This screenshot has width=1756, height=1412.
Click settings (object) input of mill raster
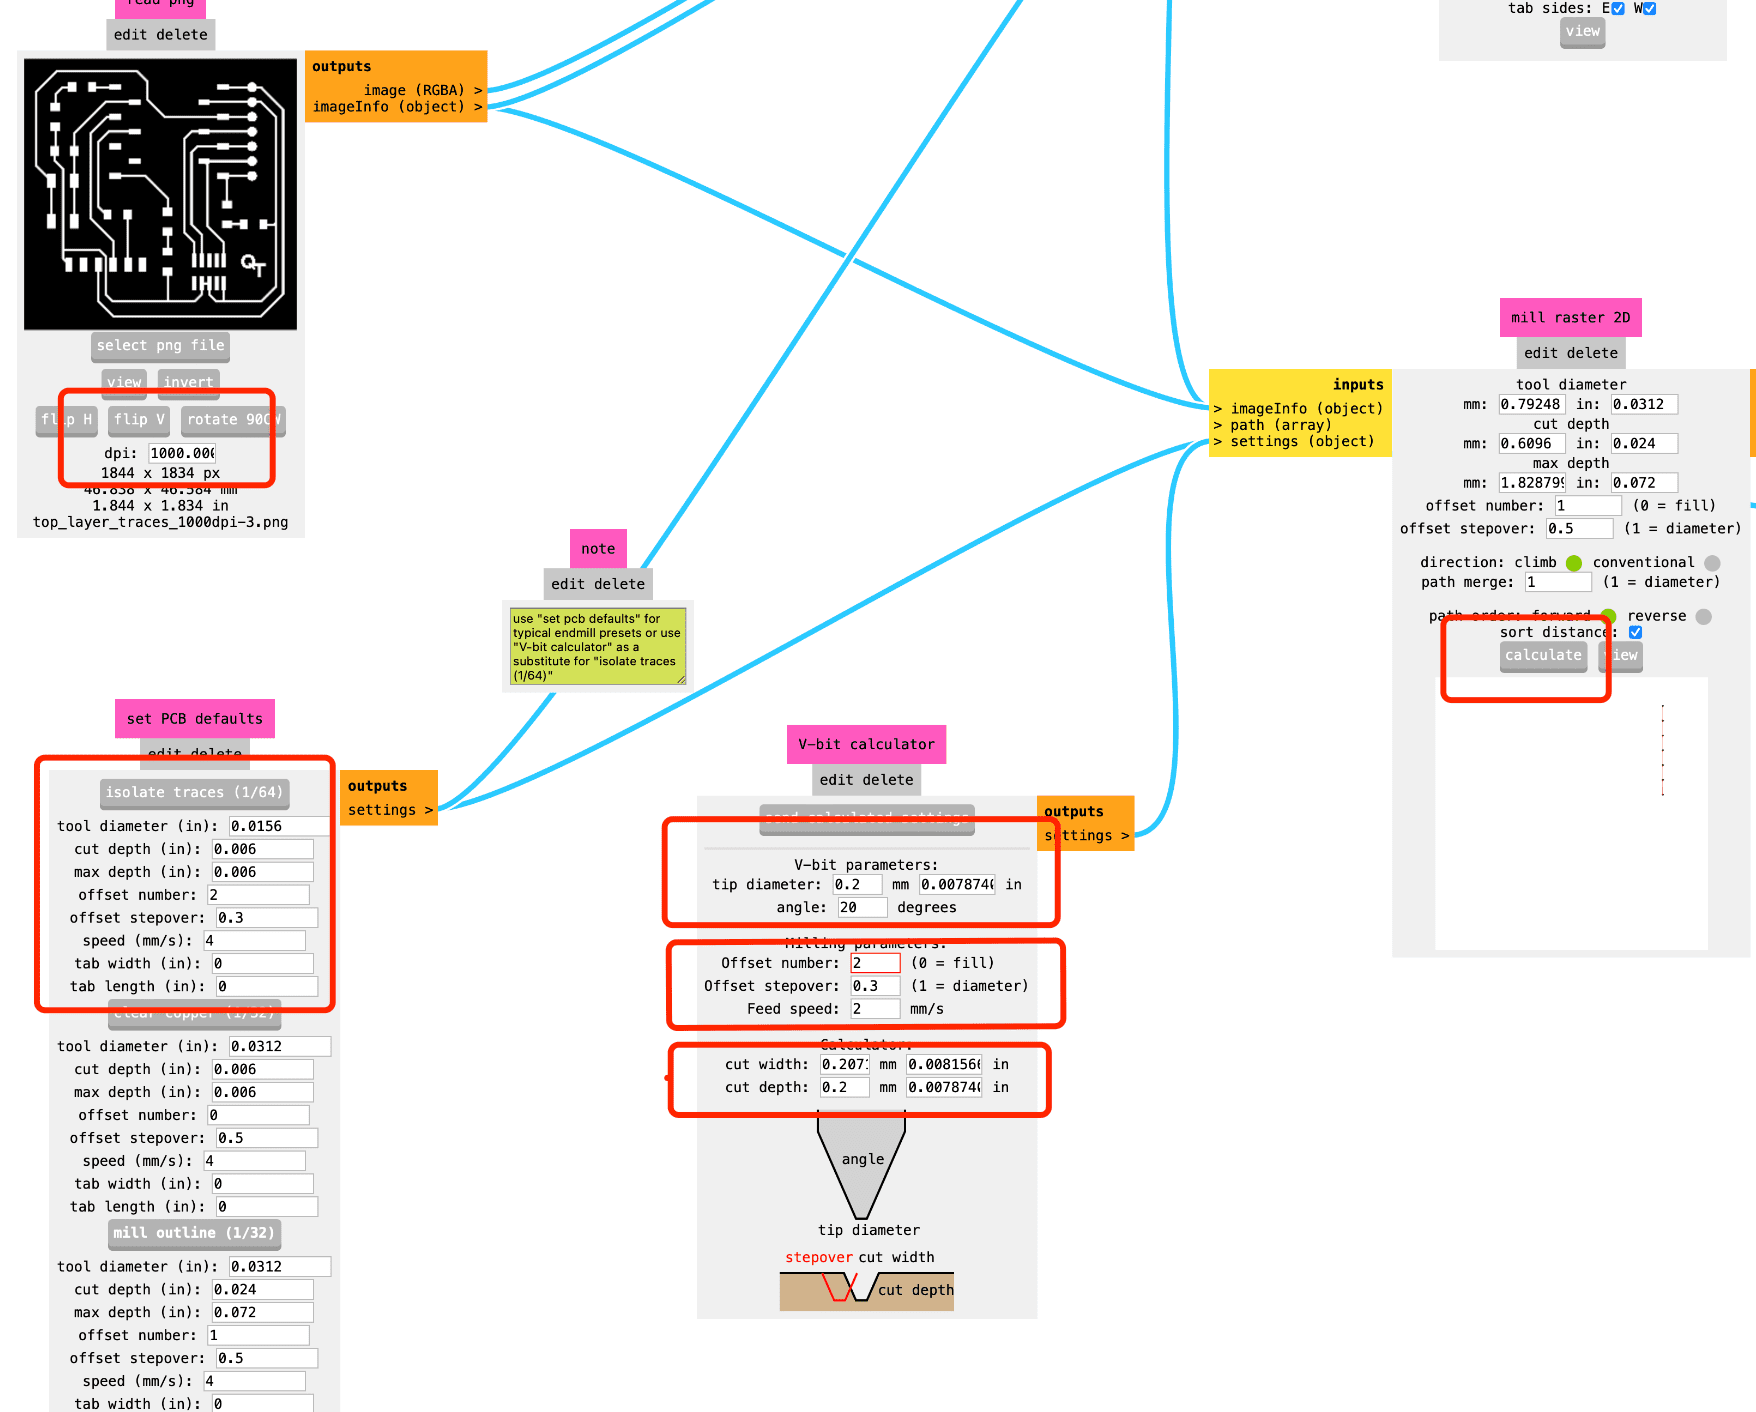click(x=1294, y=442)
